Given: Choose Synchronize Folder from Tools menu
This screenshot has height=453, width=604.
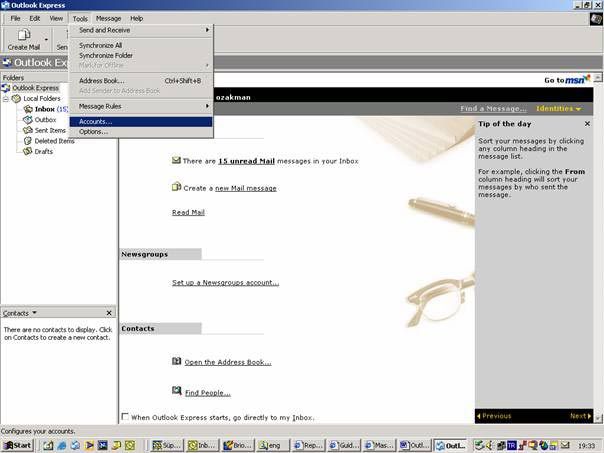Looking at the screenshot, I should tap(141, 55).
